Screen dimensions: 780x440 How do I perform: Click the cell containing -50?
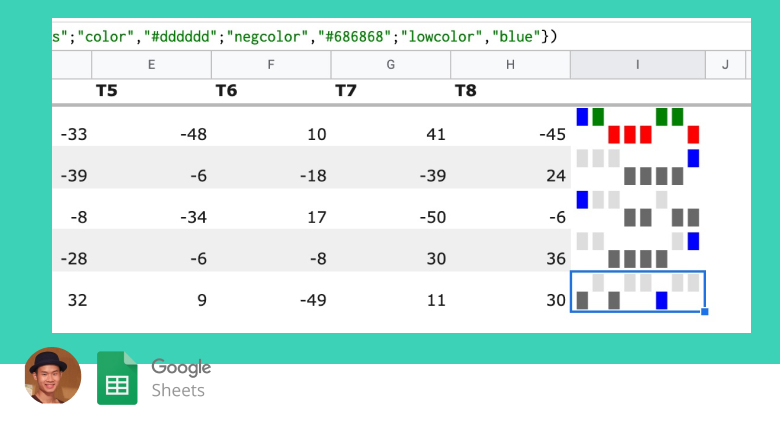tap(390, 209)
